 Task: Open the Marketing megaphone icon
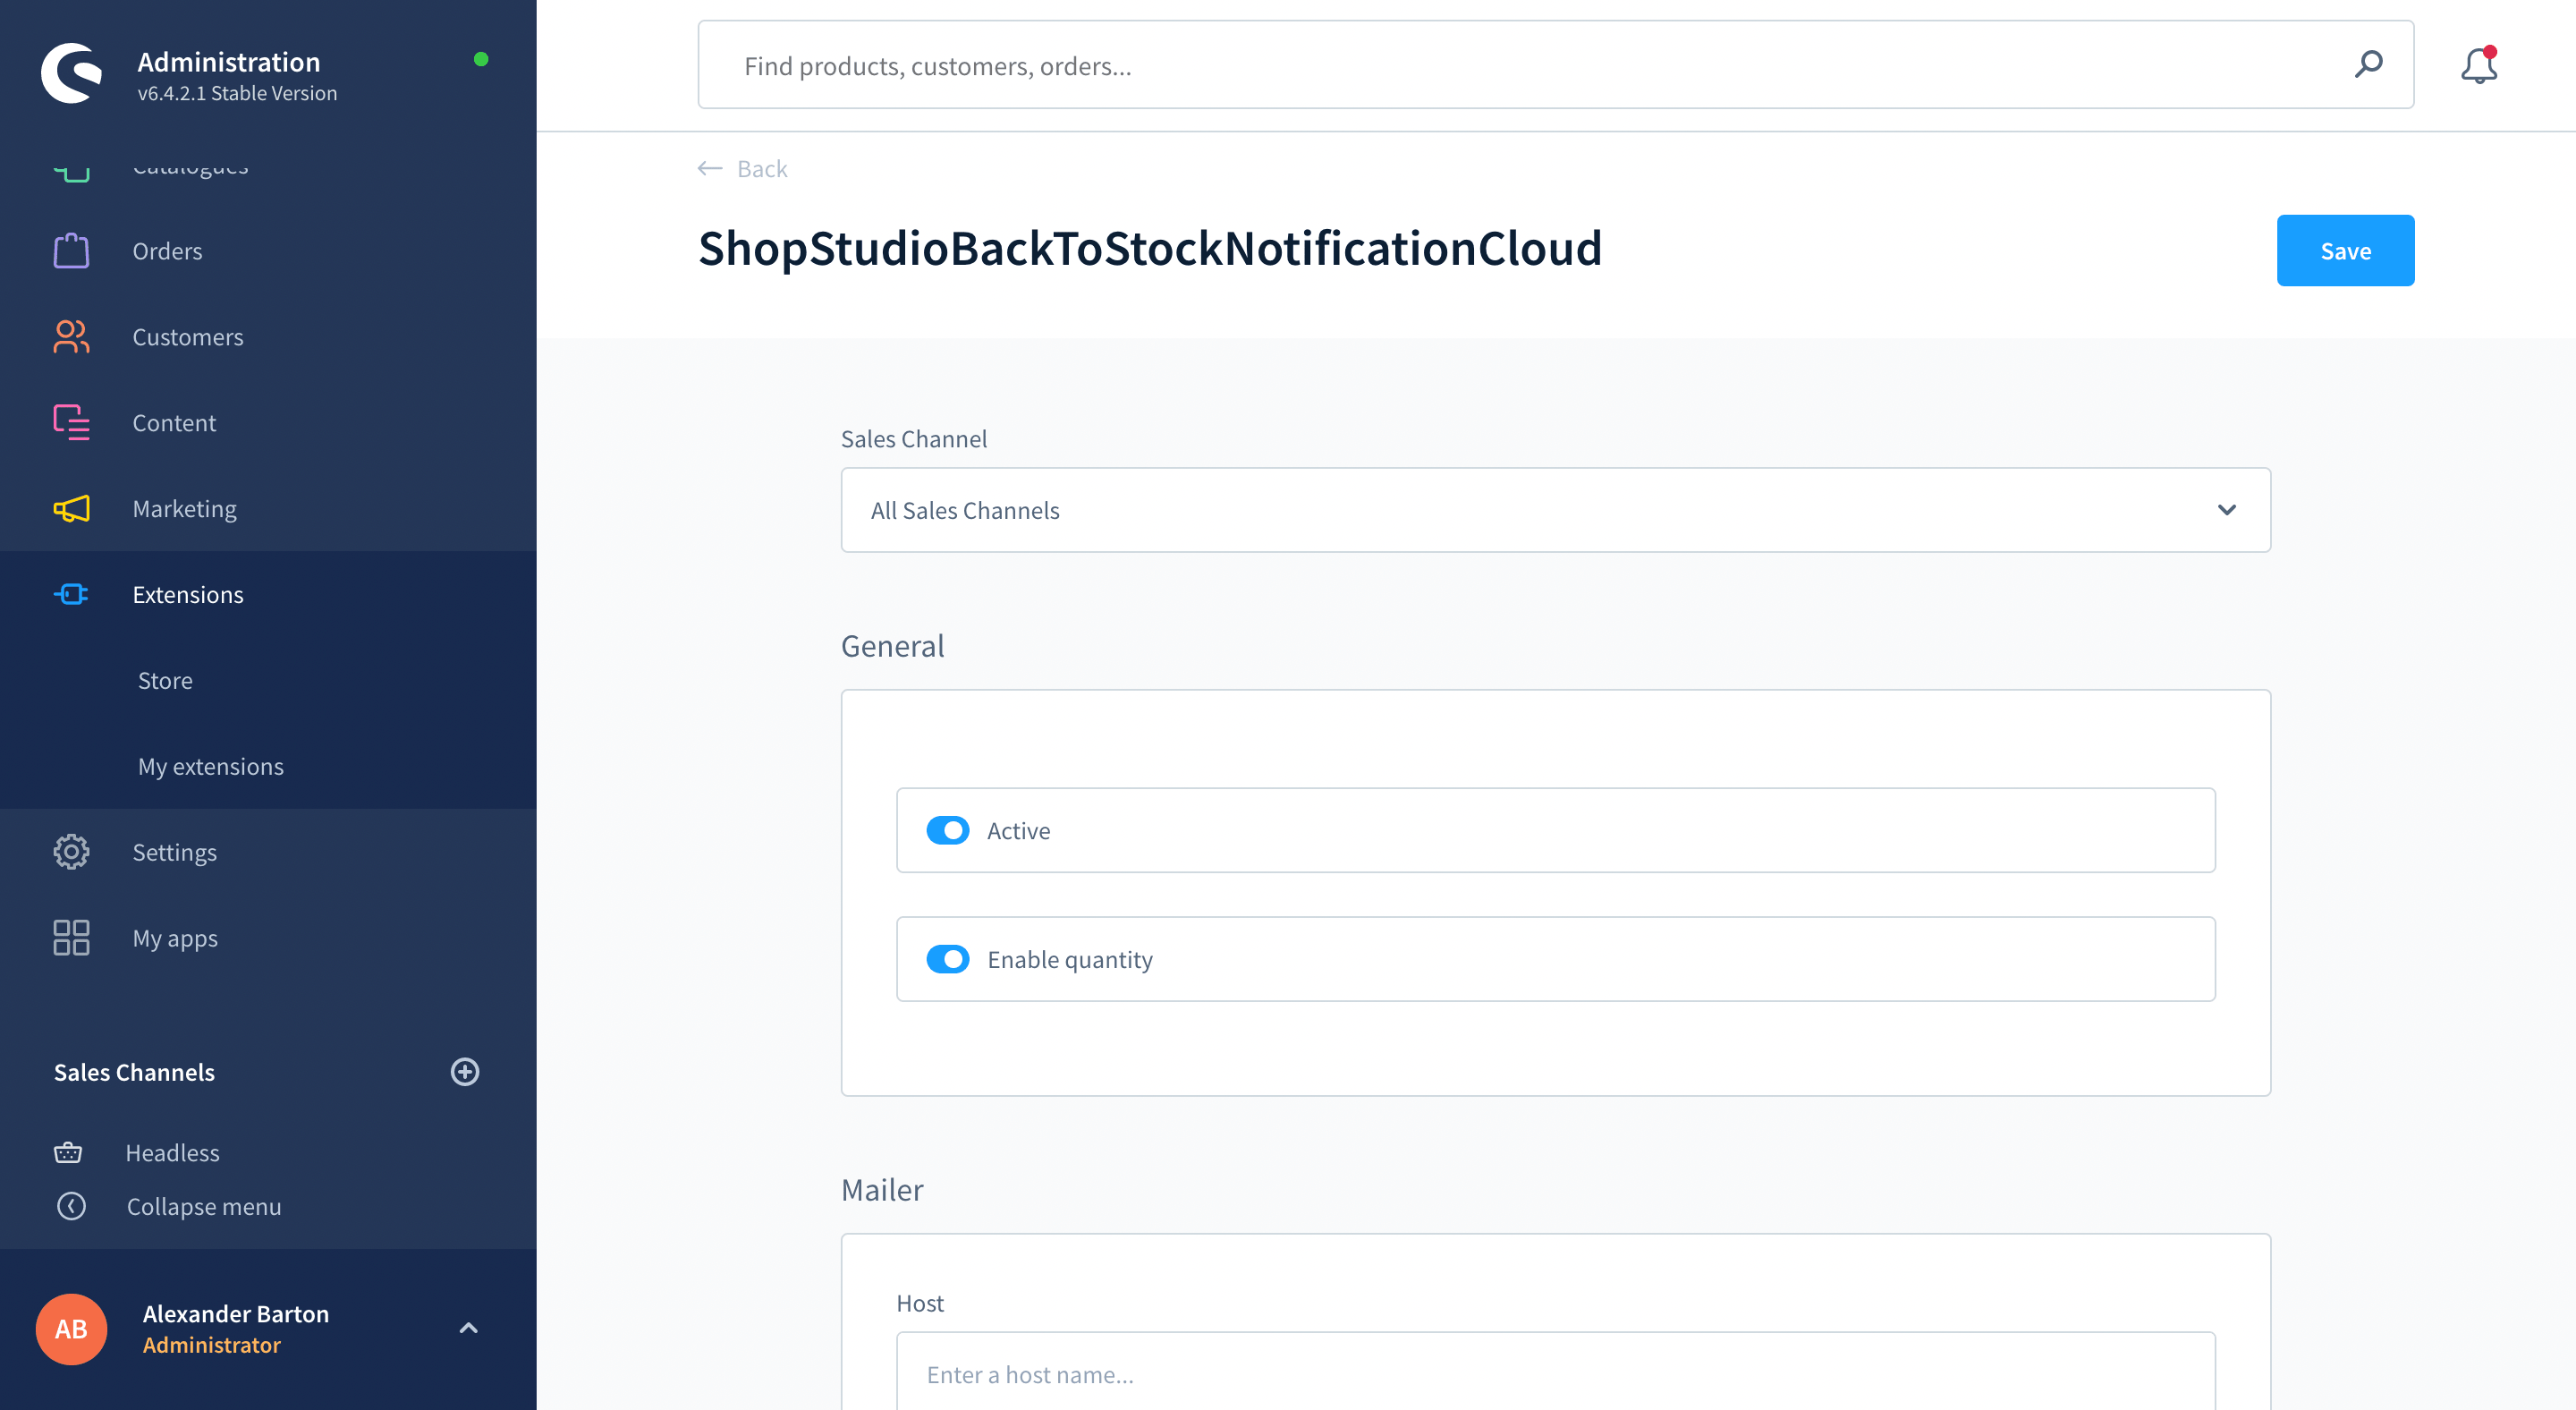(71, 509)
